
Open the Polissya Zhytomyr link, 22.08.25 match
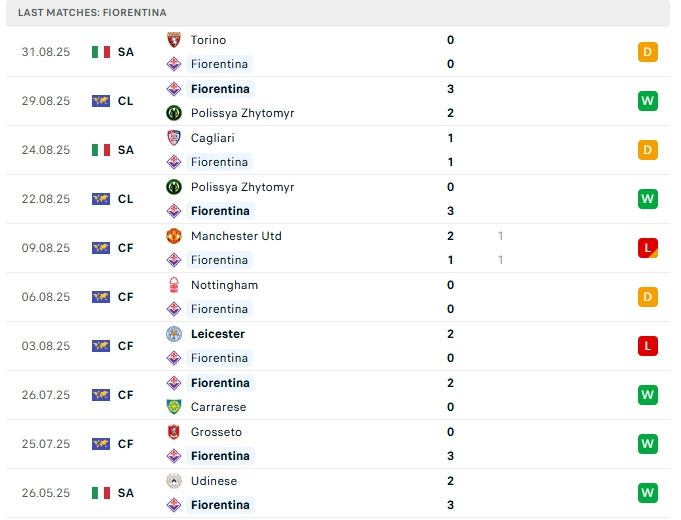pyautogui.click(x=241, y=187)
